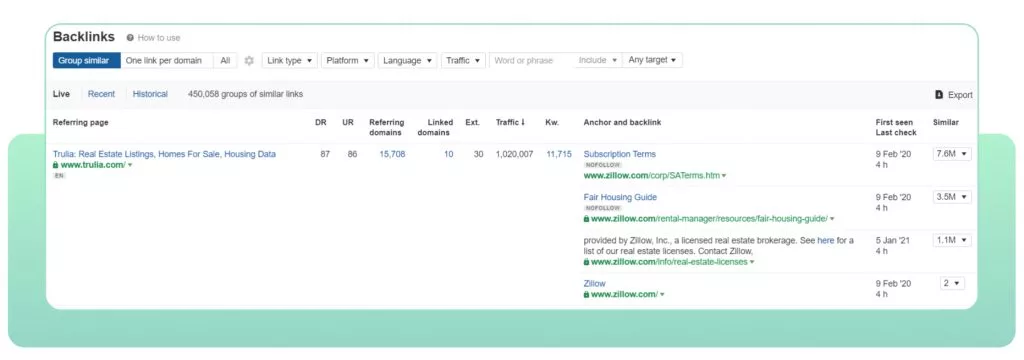Expand the 7.6M similar links dropdown

coord(952,154)
